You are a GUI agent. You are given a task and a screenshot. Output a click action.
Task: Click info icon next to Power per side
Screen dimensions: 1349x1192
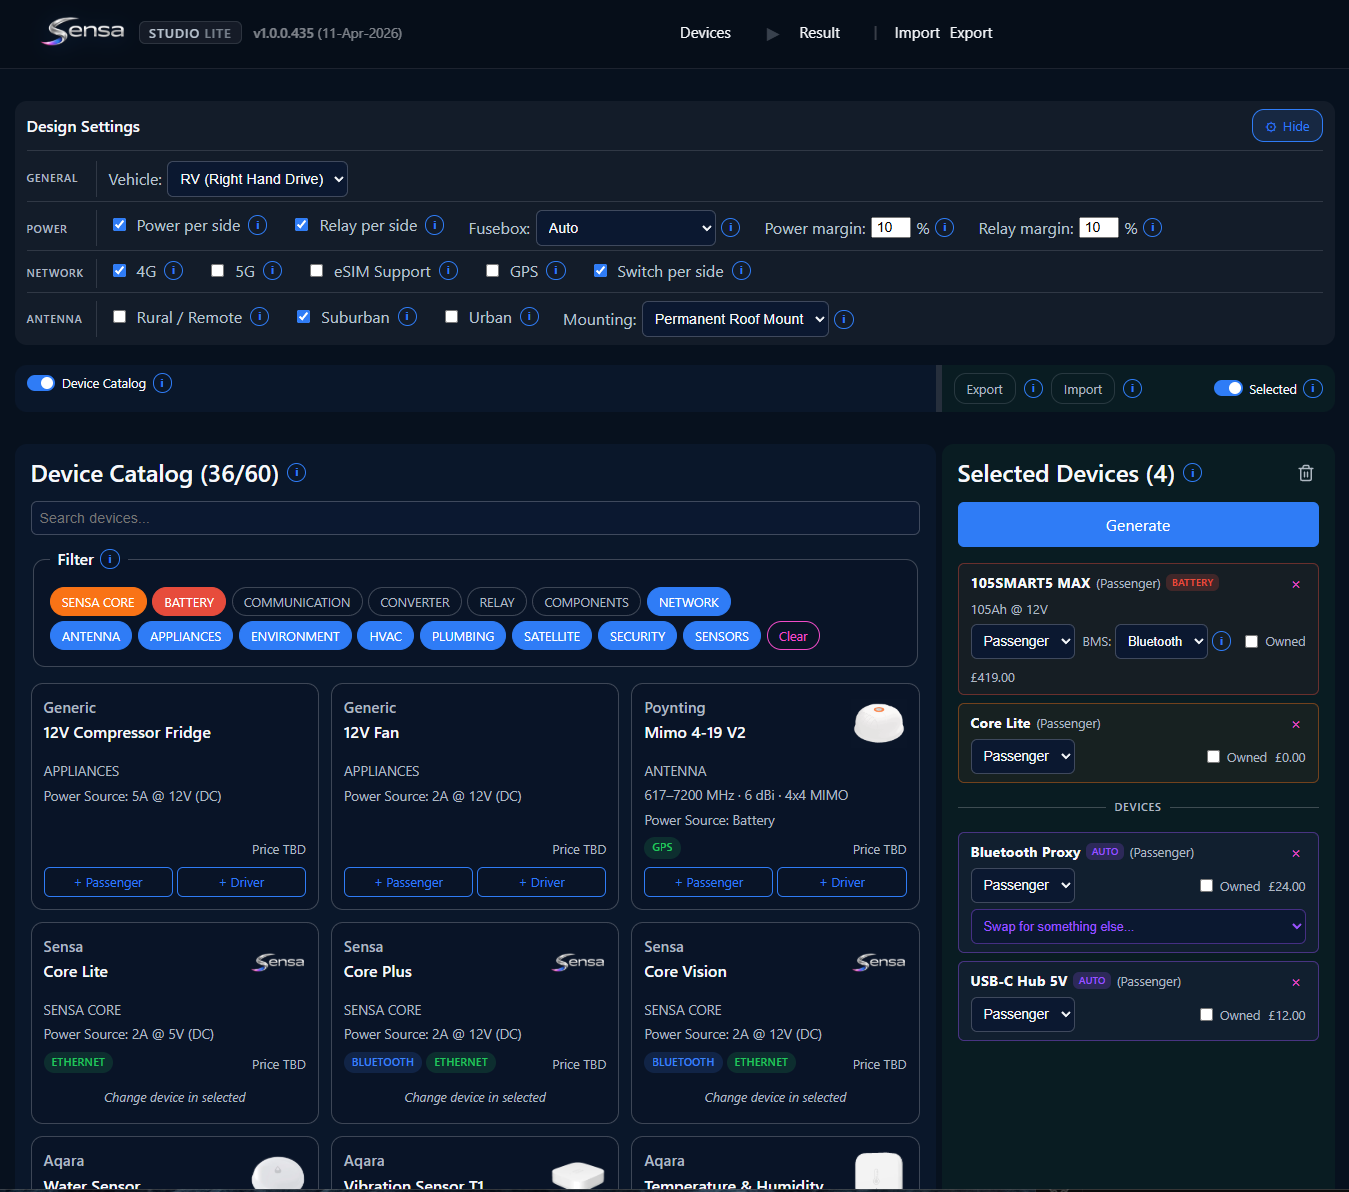(x=257, y=225)
